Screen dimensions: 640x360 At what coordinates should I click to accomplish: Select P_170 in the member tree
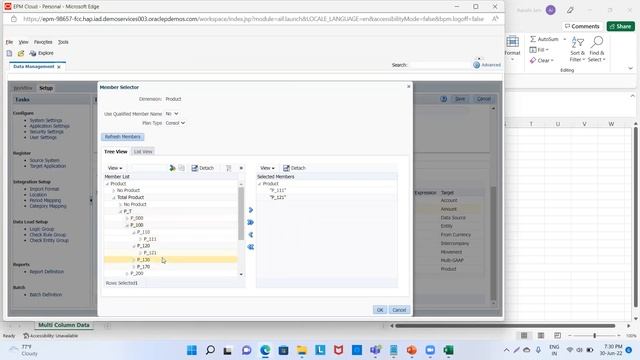click(143, 267)
